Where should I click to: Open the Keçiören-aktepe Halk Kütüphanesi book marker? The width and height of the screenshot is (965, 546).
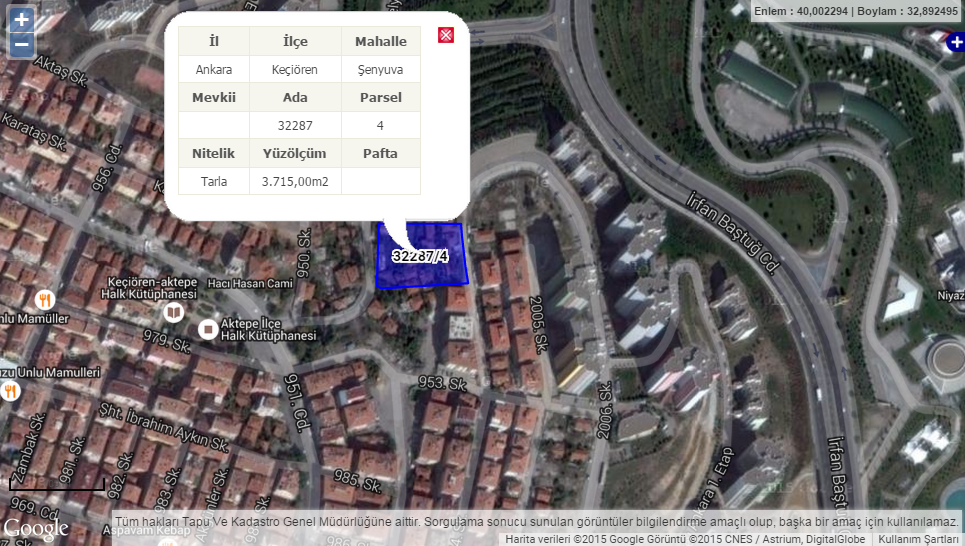(174, 312)
